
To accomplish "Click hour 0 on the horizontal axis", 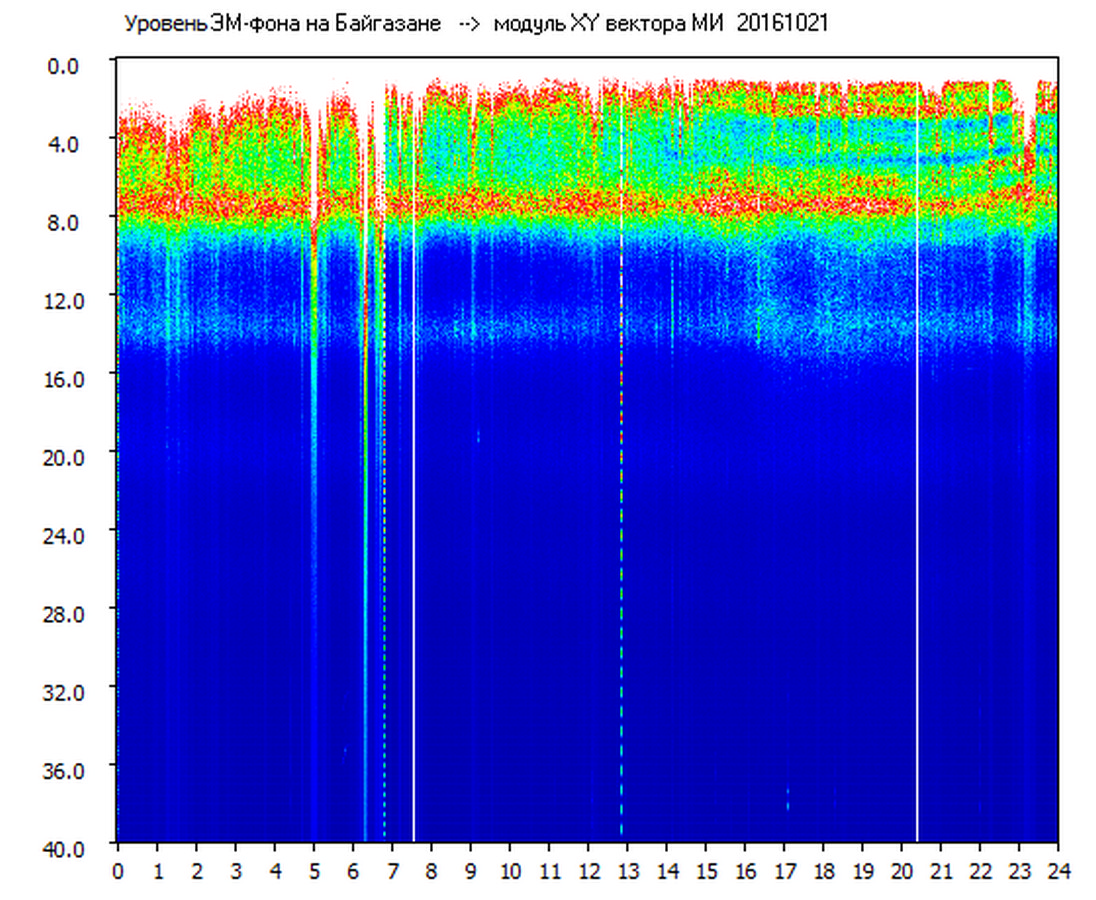I will coord(118,870).
